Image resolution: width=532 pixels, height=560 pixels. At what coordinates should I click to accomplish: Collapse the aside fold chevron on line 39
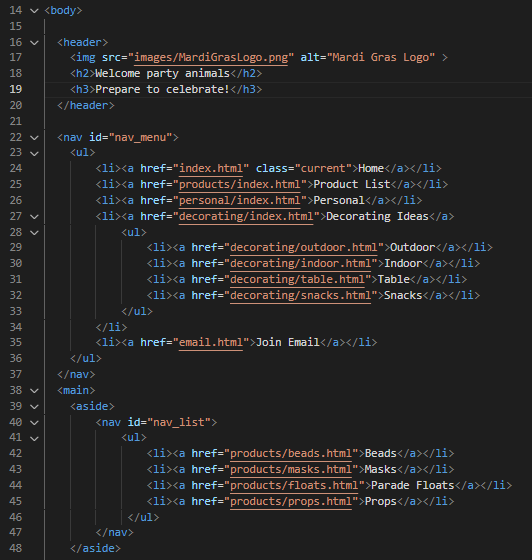(x=34, y=406)
